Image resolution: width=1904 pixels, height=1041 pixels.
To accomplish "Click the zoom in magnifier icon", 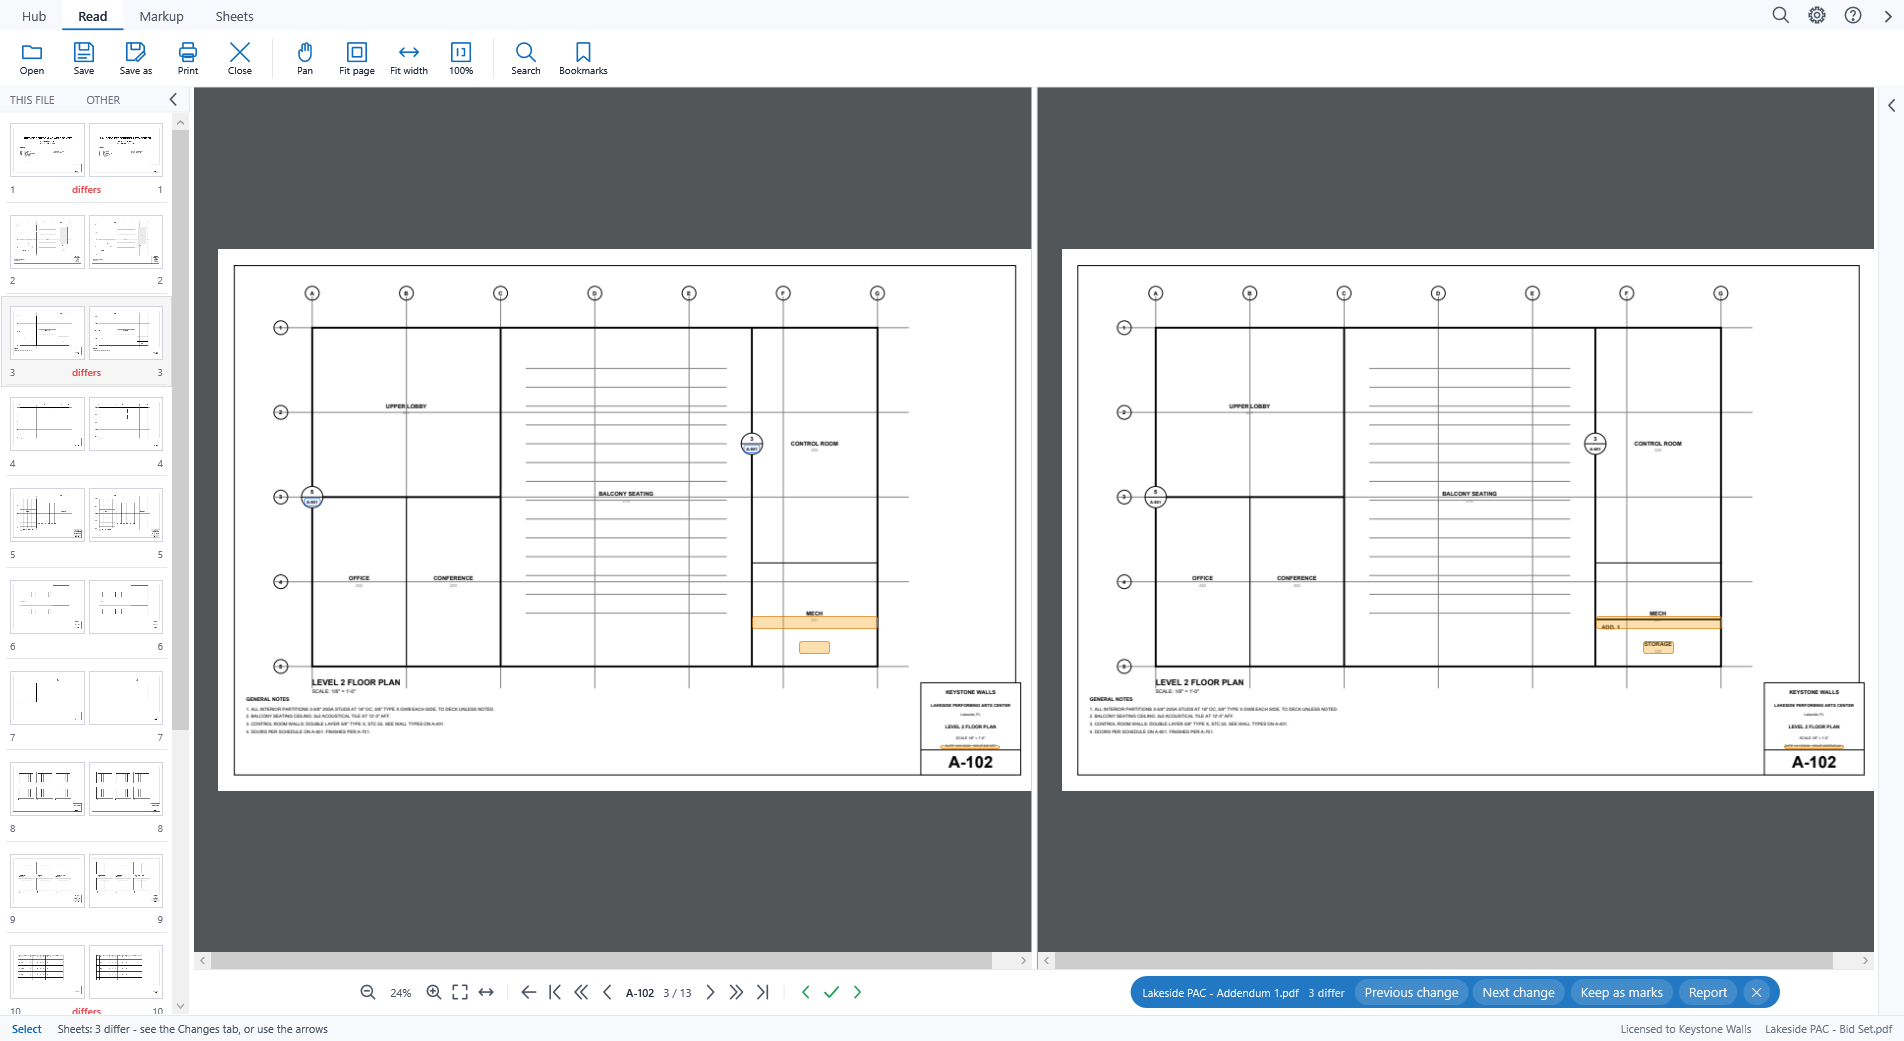I will pyautogui.click(x=434, y=992).
